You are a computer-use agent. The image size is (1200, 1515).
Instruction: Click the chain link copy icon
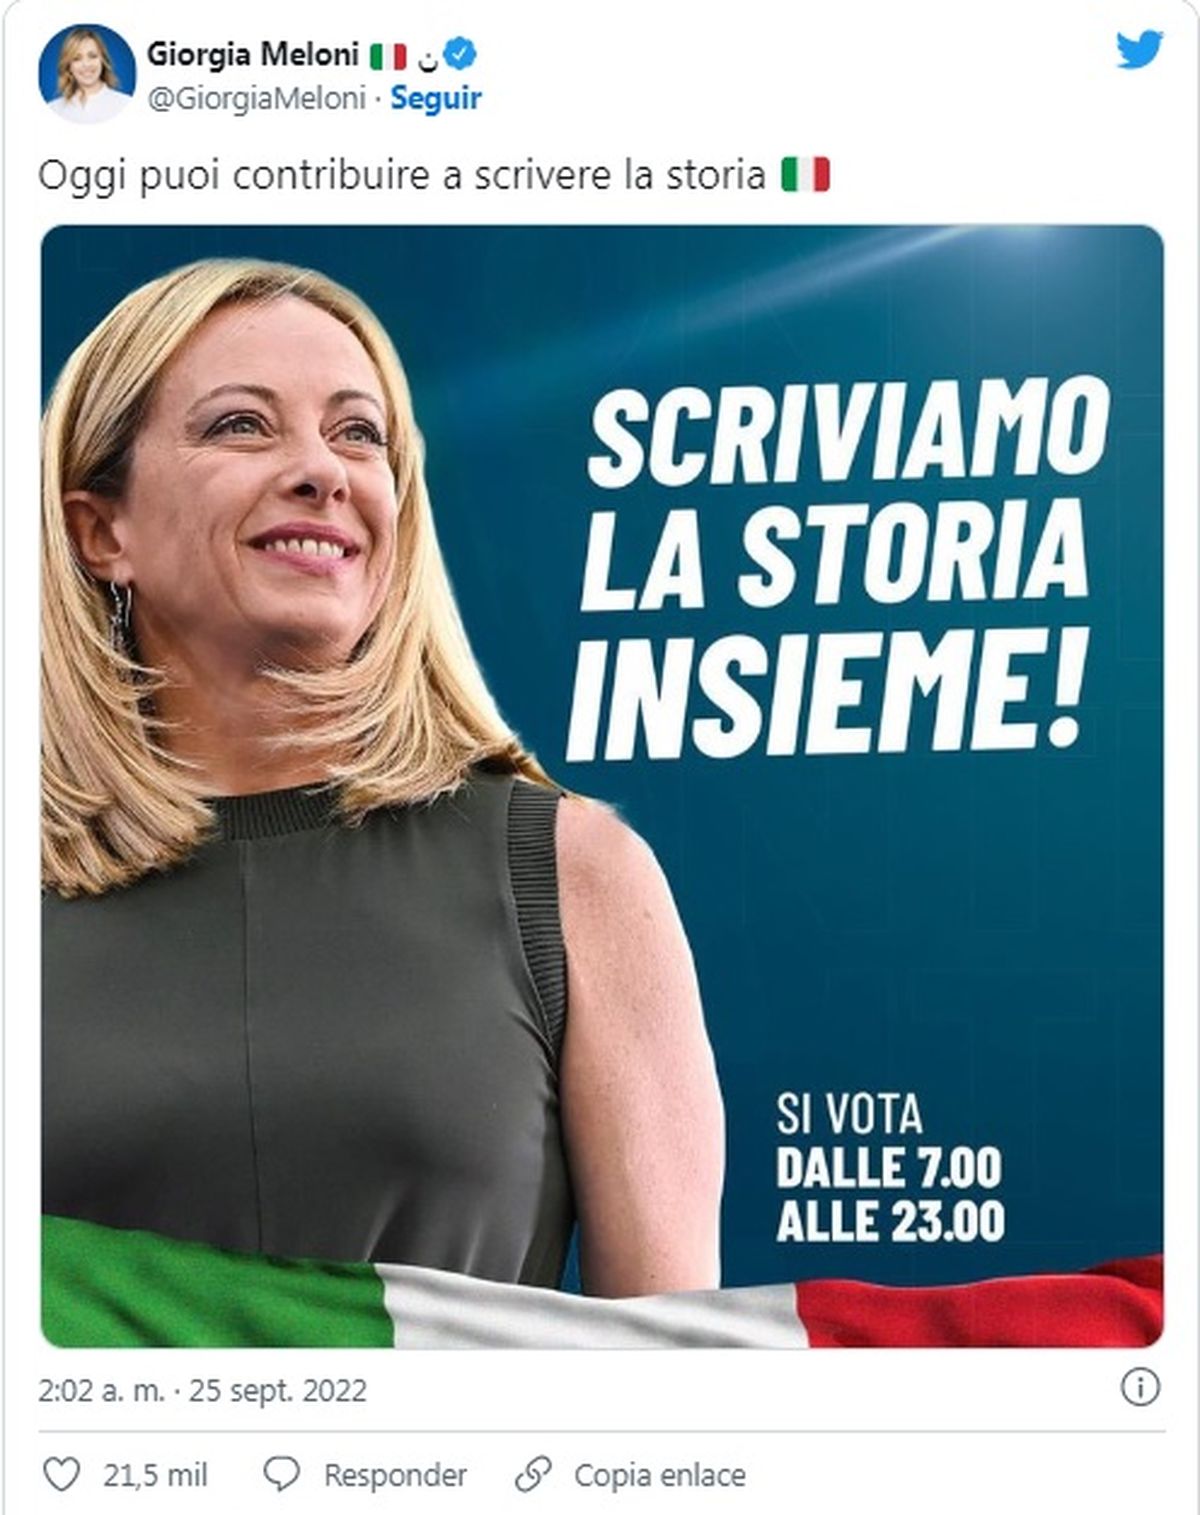[x=533, y=1475]
